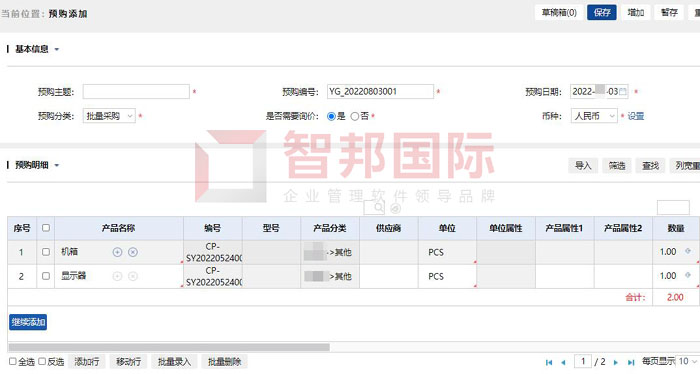Click the 移动行 button
This screenshot has width=700, height=374.
[x=129, y=362]
